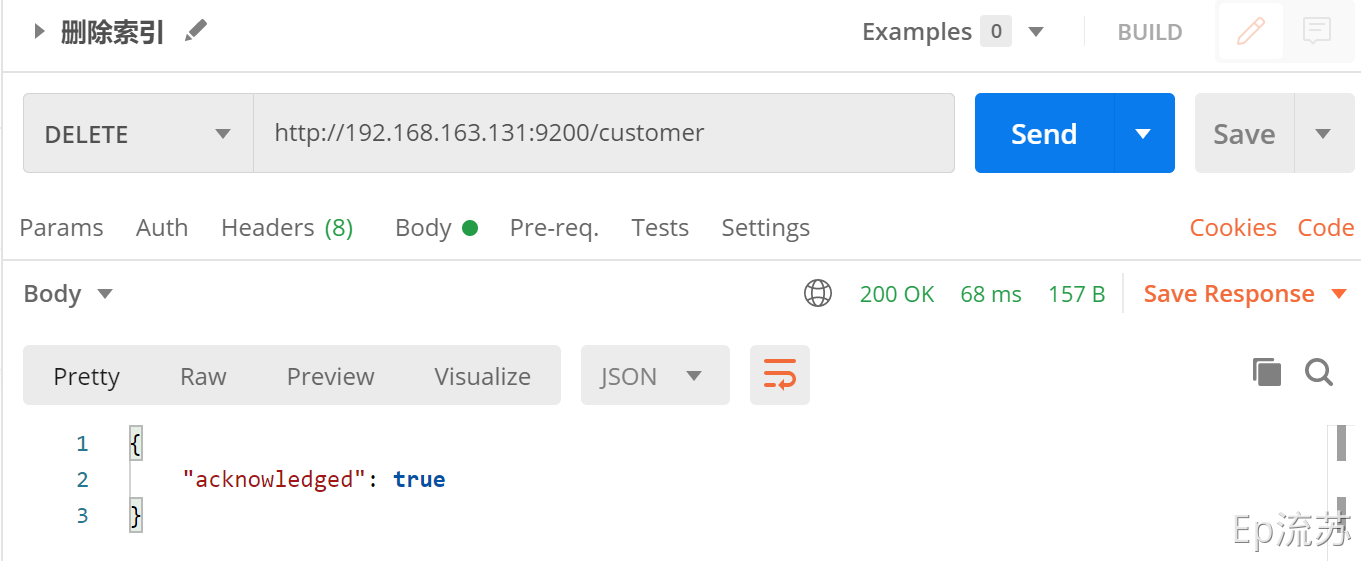
Task: Switch to the Visualize response view
Action: 482,376
